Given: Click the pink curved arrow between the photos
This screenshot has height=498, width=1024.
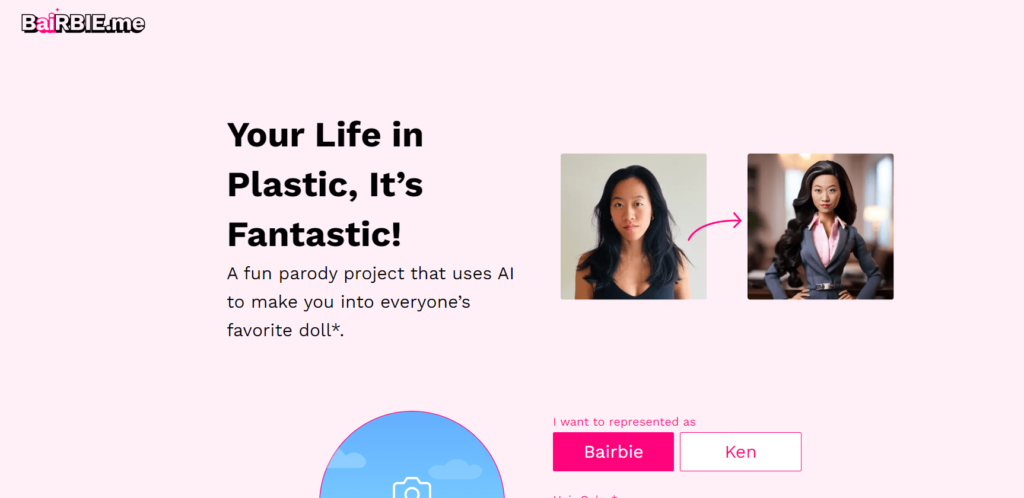Looking at the screenshot, I should pos(715,226).
